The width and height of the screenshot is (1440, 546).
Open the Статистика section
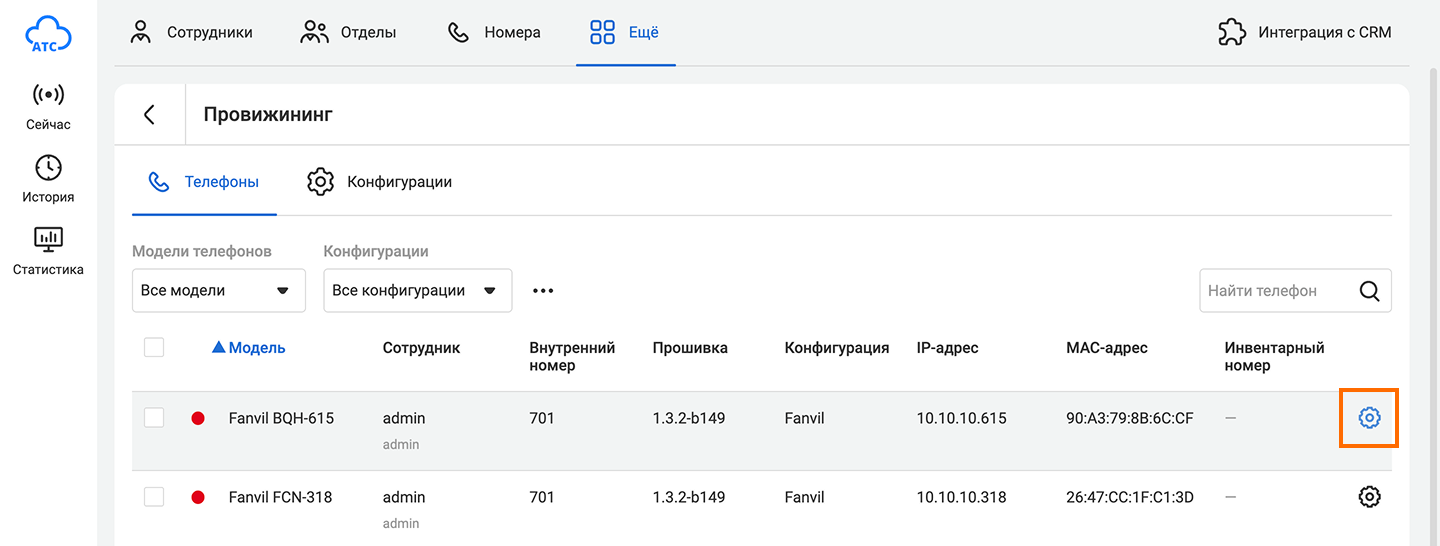[x=48, y=252]
